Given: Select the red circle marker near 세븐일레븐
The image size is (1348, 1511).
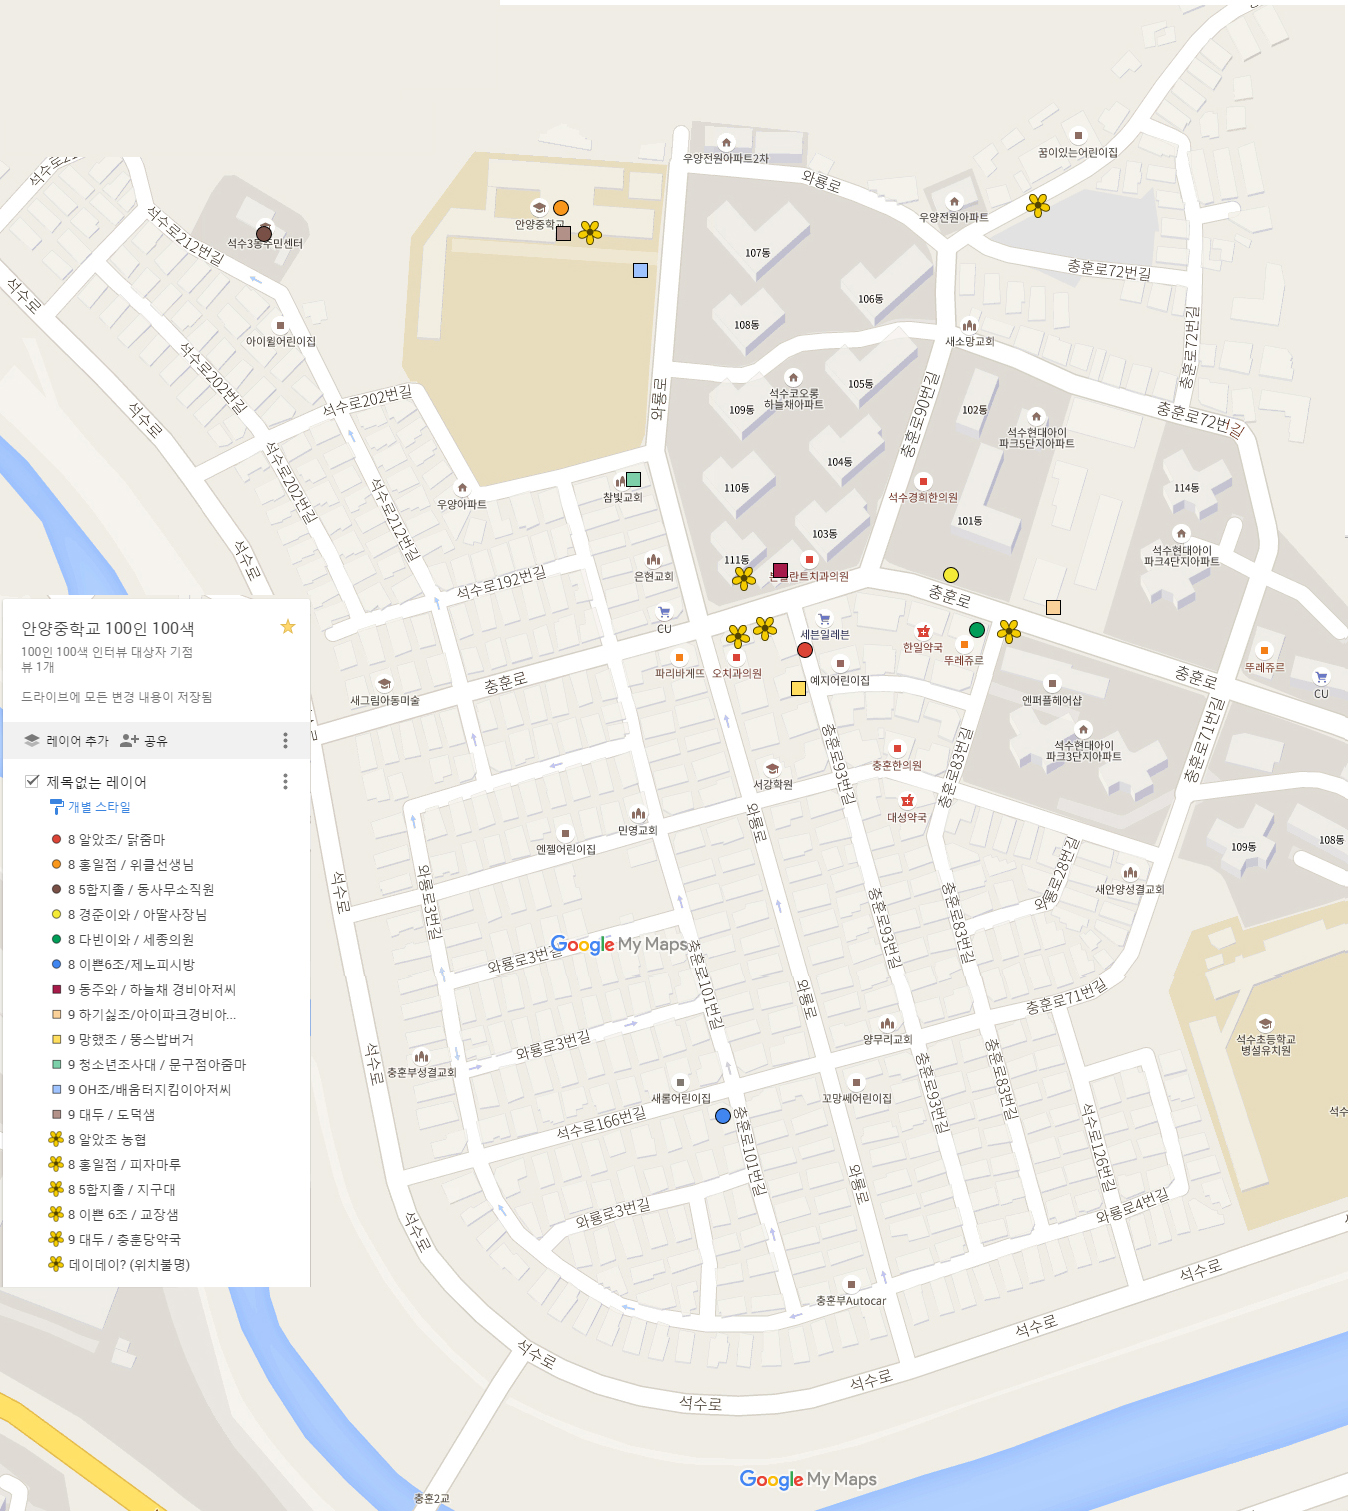Looking at the screenshot, I should tap(806, 649).
